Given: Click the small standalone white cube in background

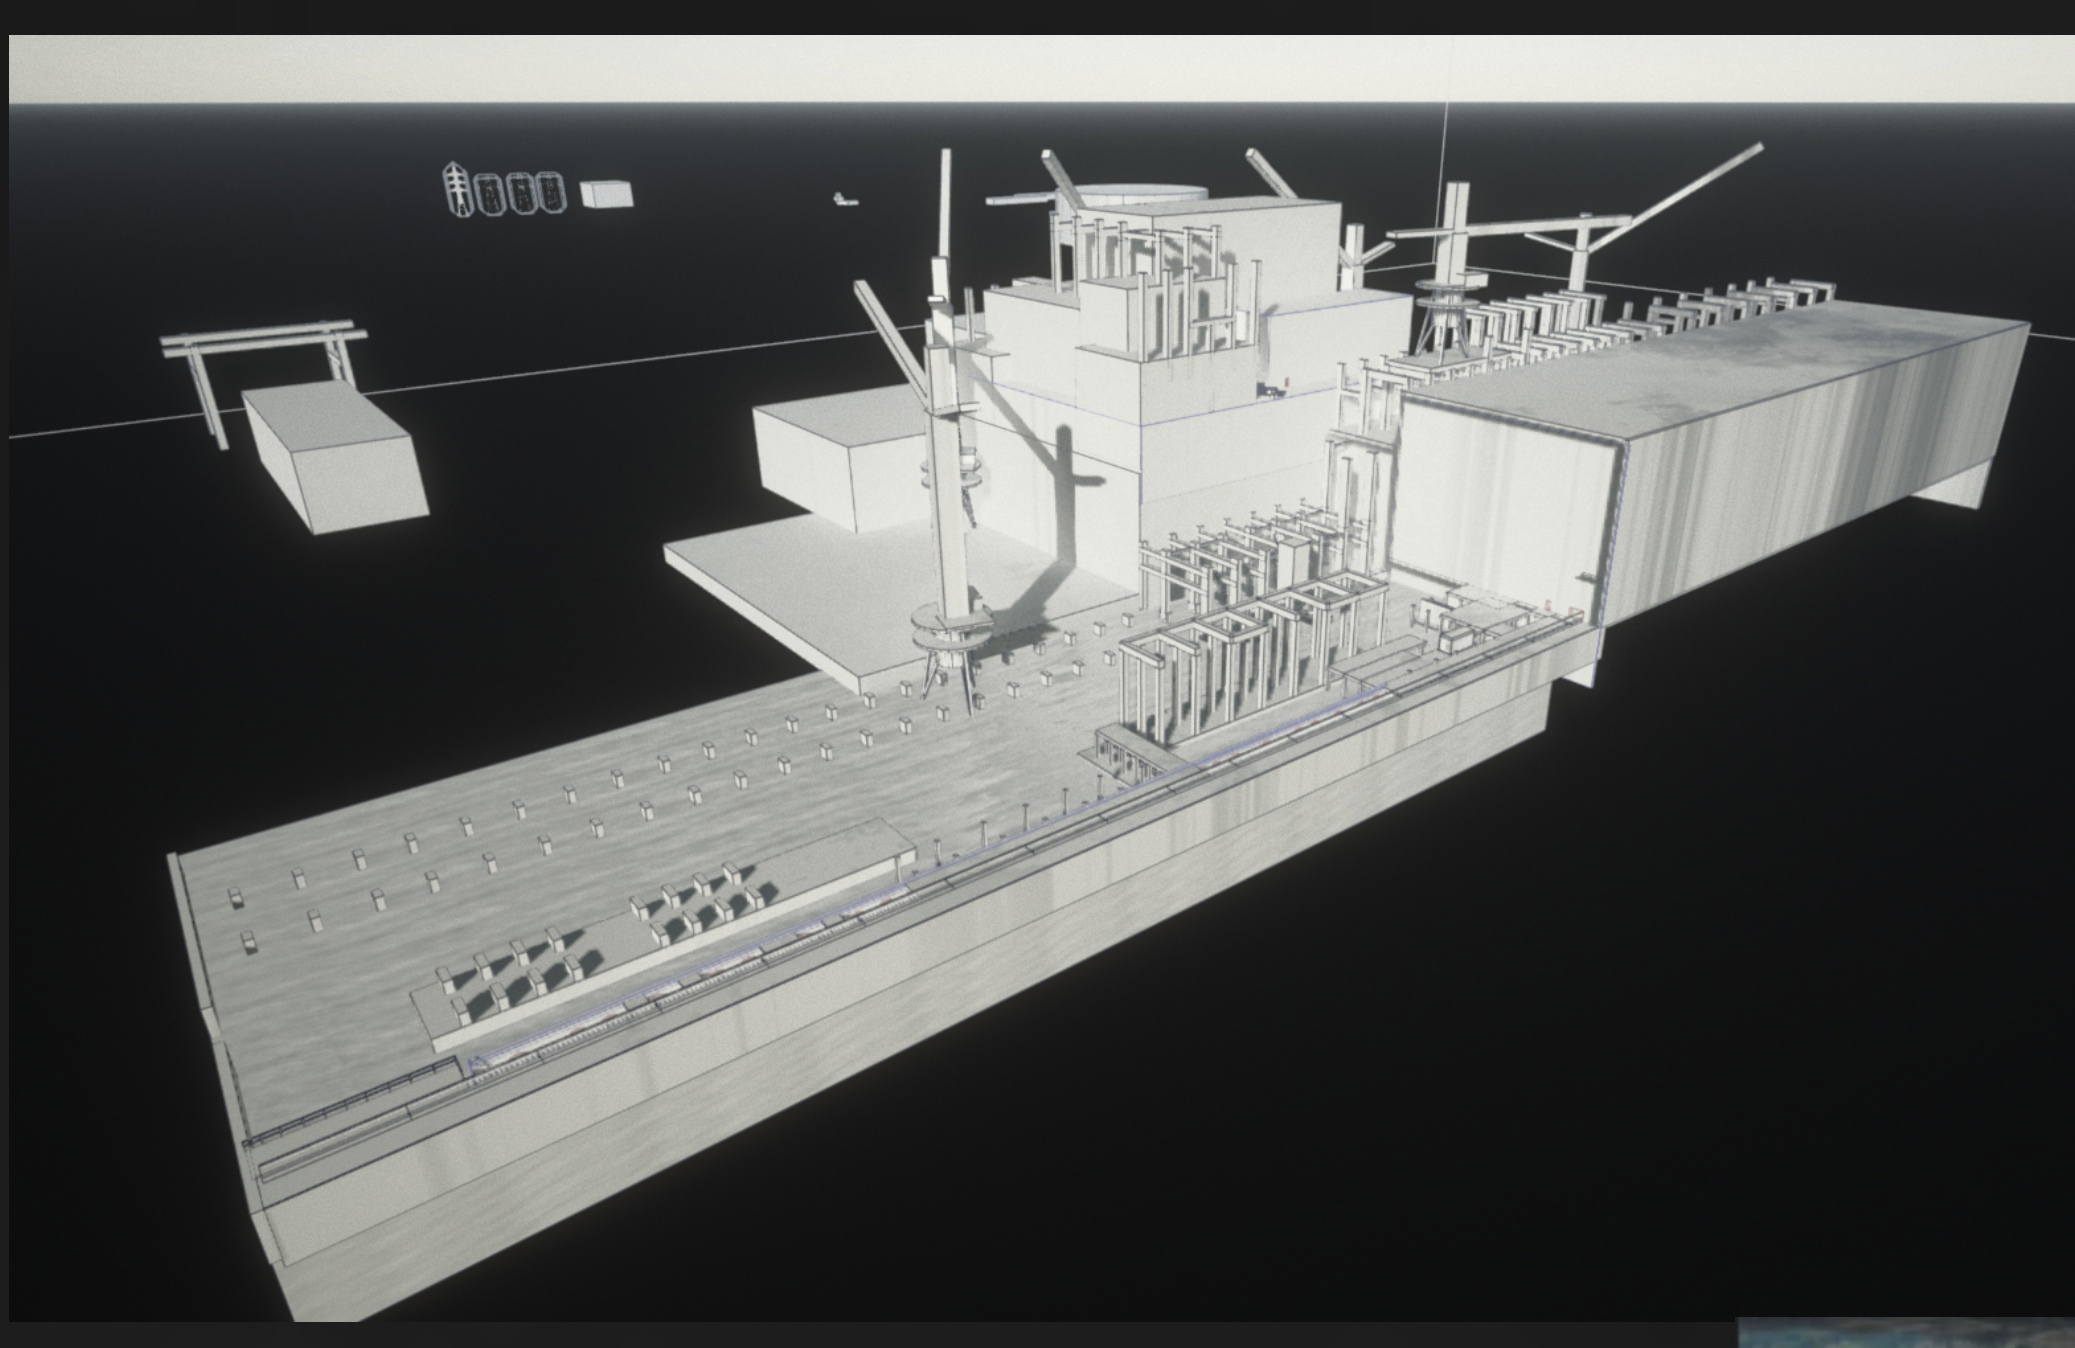Looking at the screenshot, I should click(606, 194).
